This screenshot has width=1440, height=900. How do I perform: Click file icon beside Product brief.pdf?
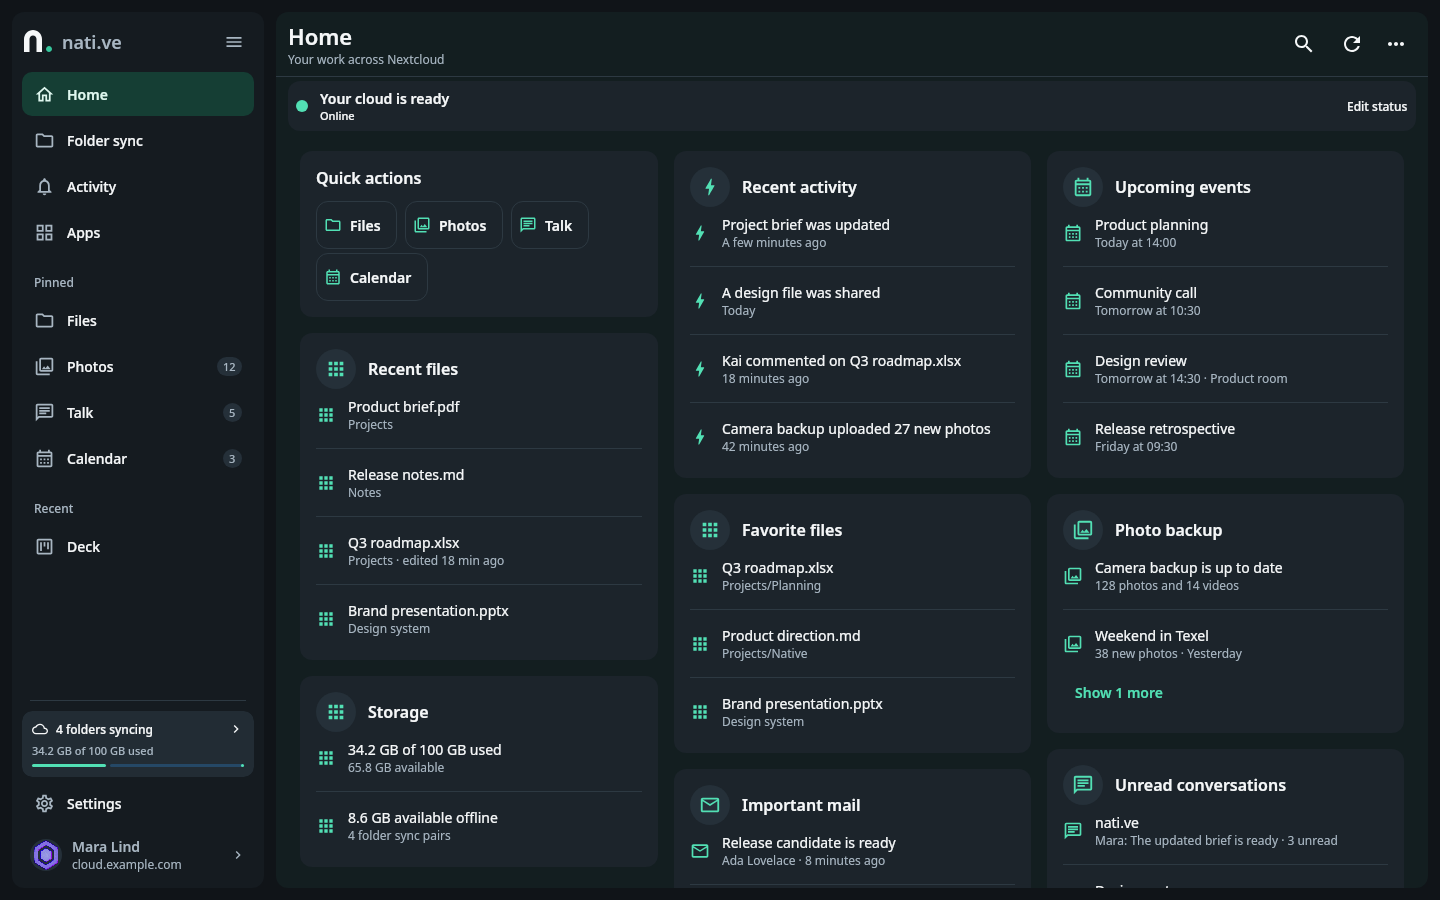click(326, 415)
